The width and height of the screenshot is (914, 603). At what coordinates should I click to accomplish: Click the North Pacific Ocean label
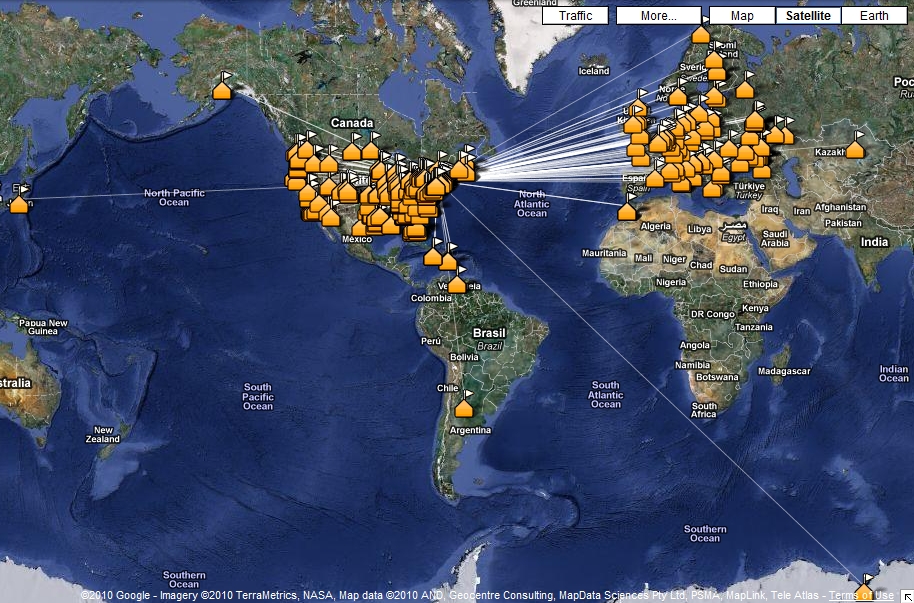[x=174, y=198]
